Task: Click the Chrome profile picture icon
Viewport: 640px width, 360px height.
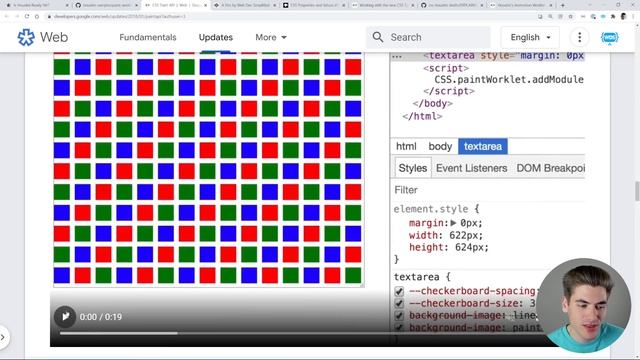Action: point(623,16)
